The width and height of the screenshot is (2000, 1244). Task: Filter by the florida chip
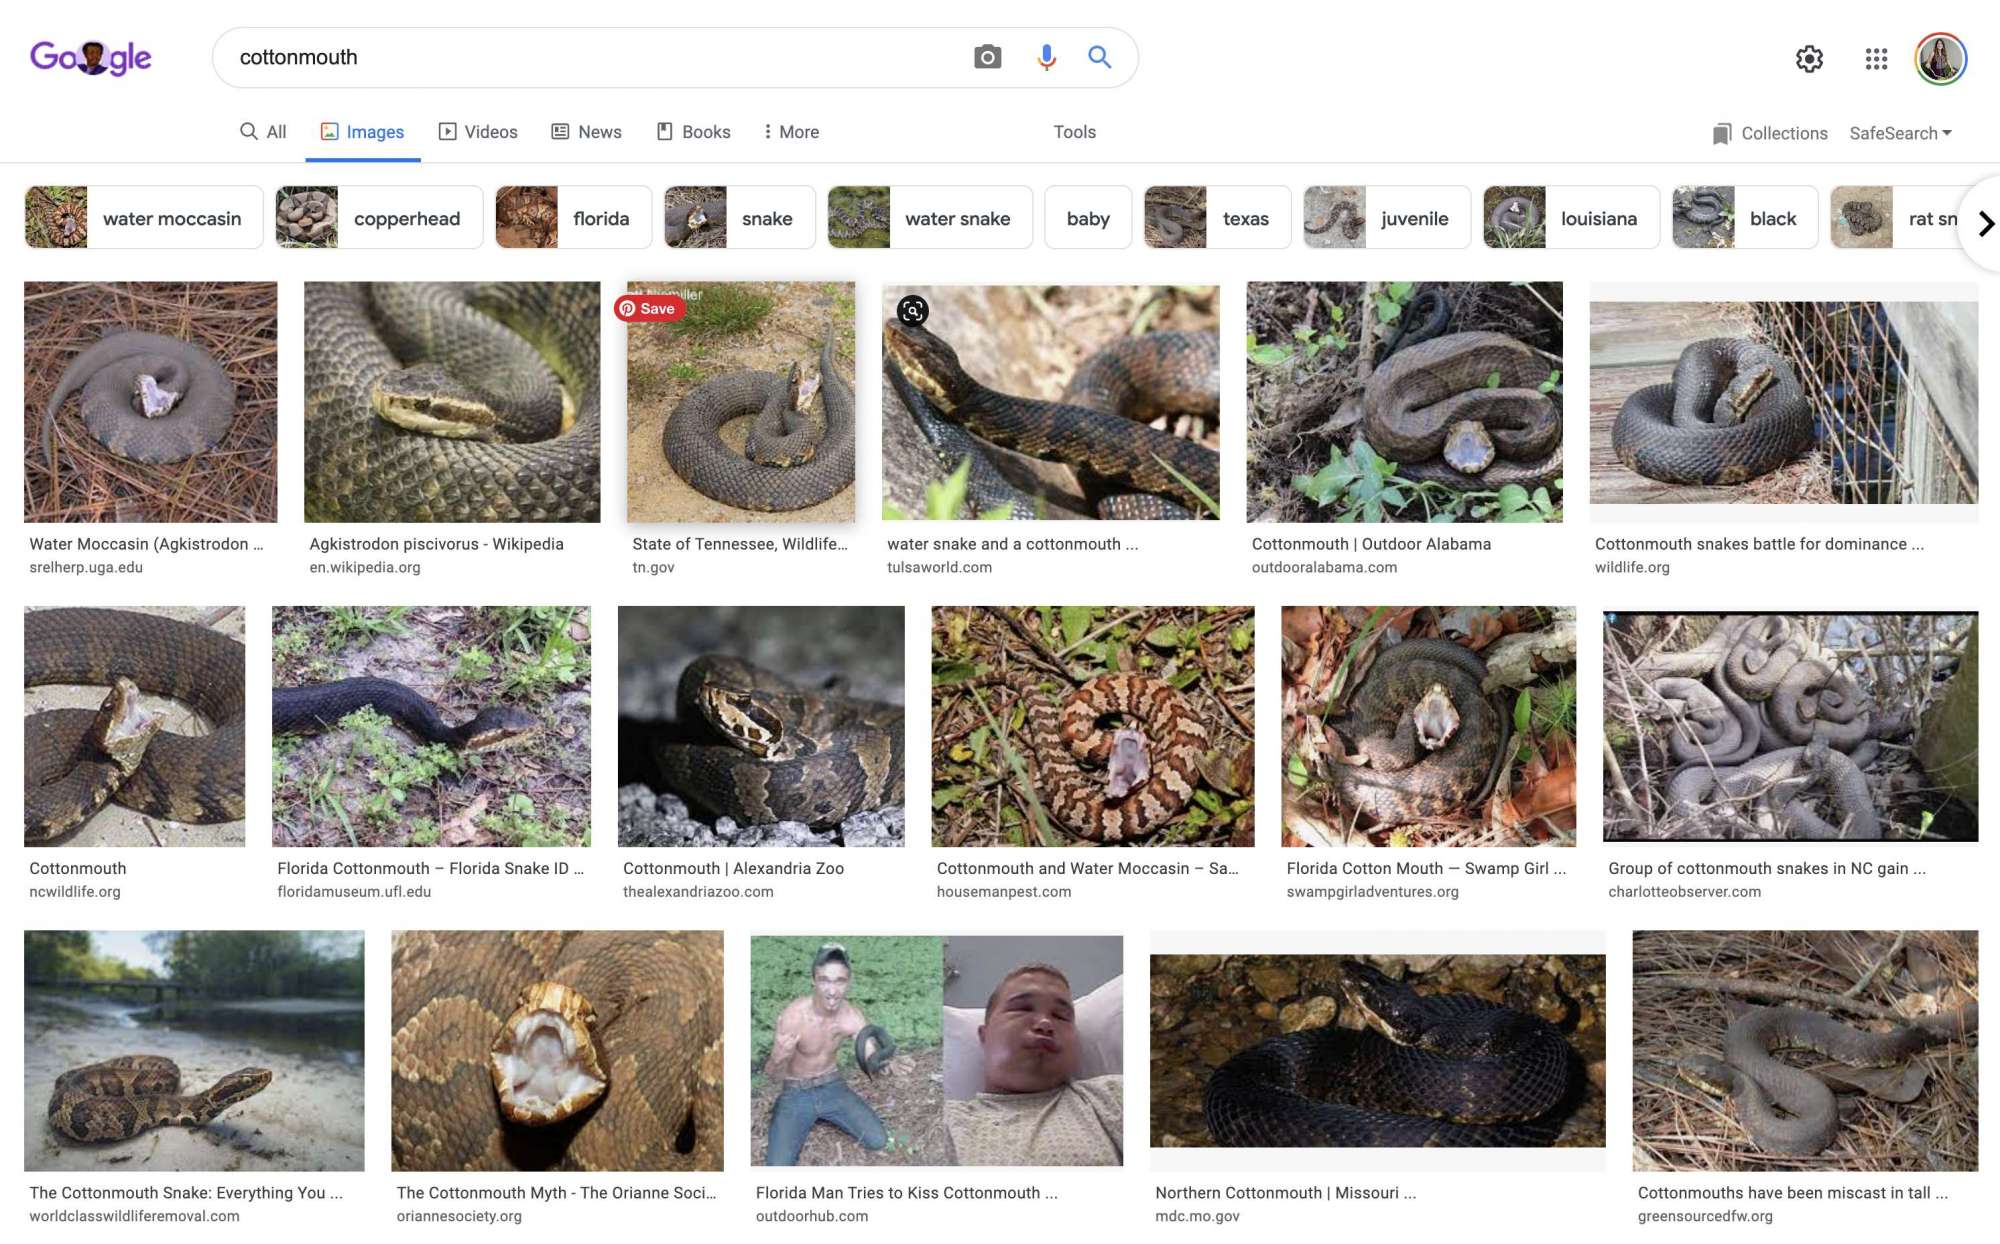pyautogui.click(x=573, y=217)
